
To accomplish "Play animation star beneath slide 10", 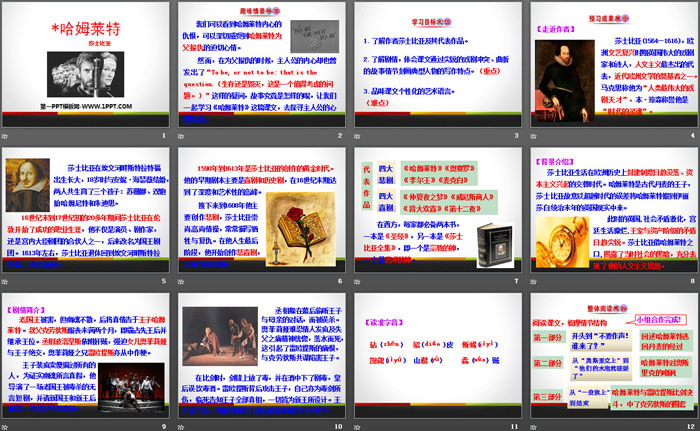I will 181,427.
